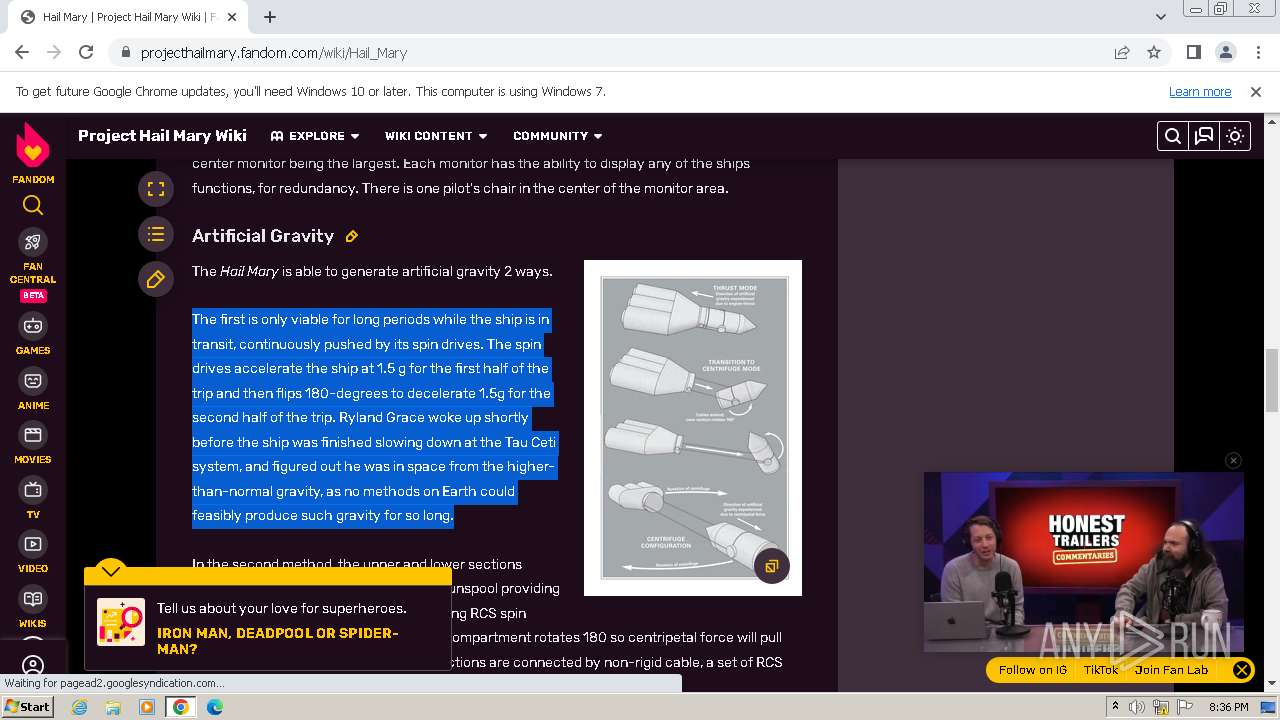Expand the Wiki Content menu
1280x720 pixels.
tap(436, 136)
